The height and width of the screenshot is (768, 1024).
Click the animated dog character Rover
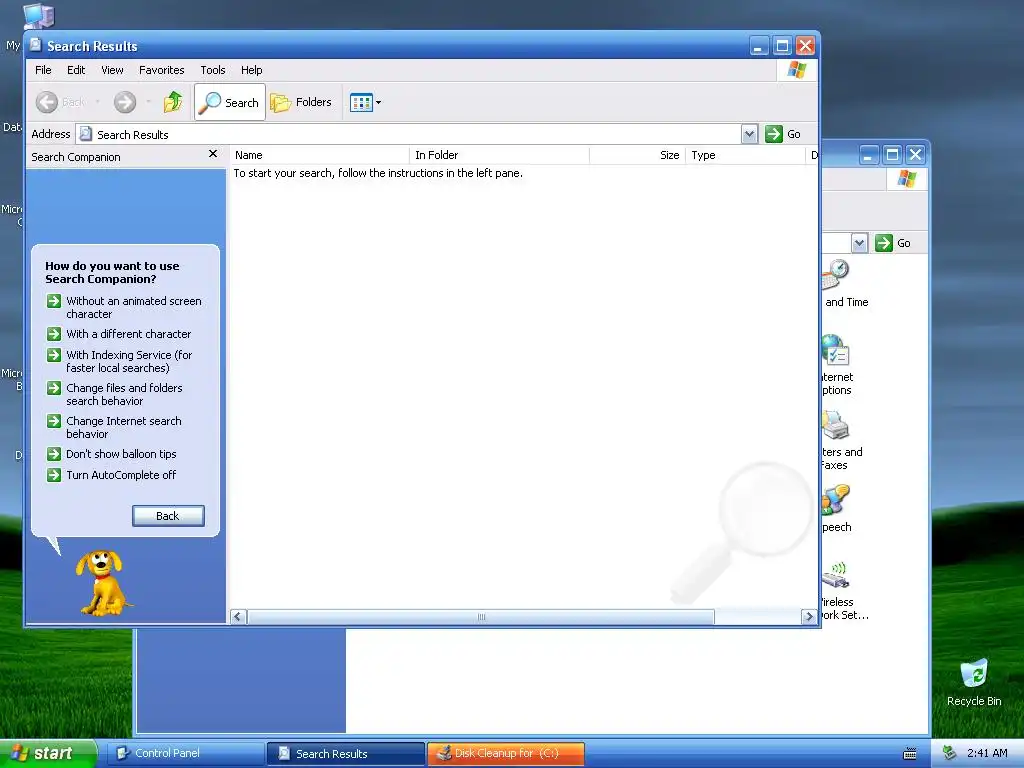(102, 583)
